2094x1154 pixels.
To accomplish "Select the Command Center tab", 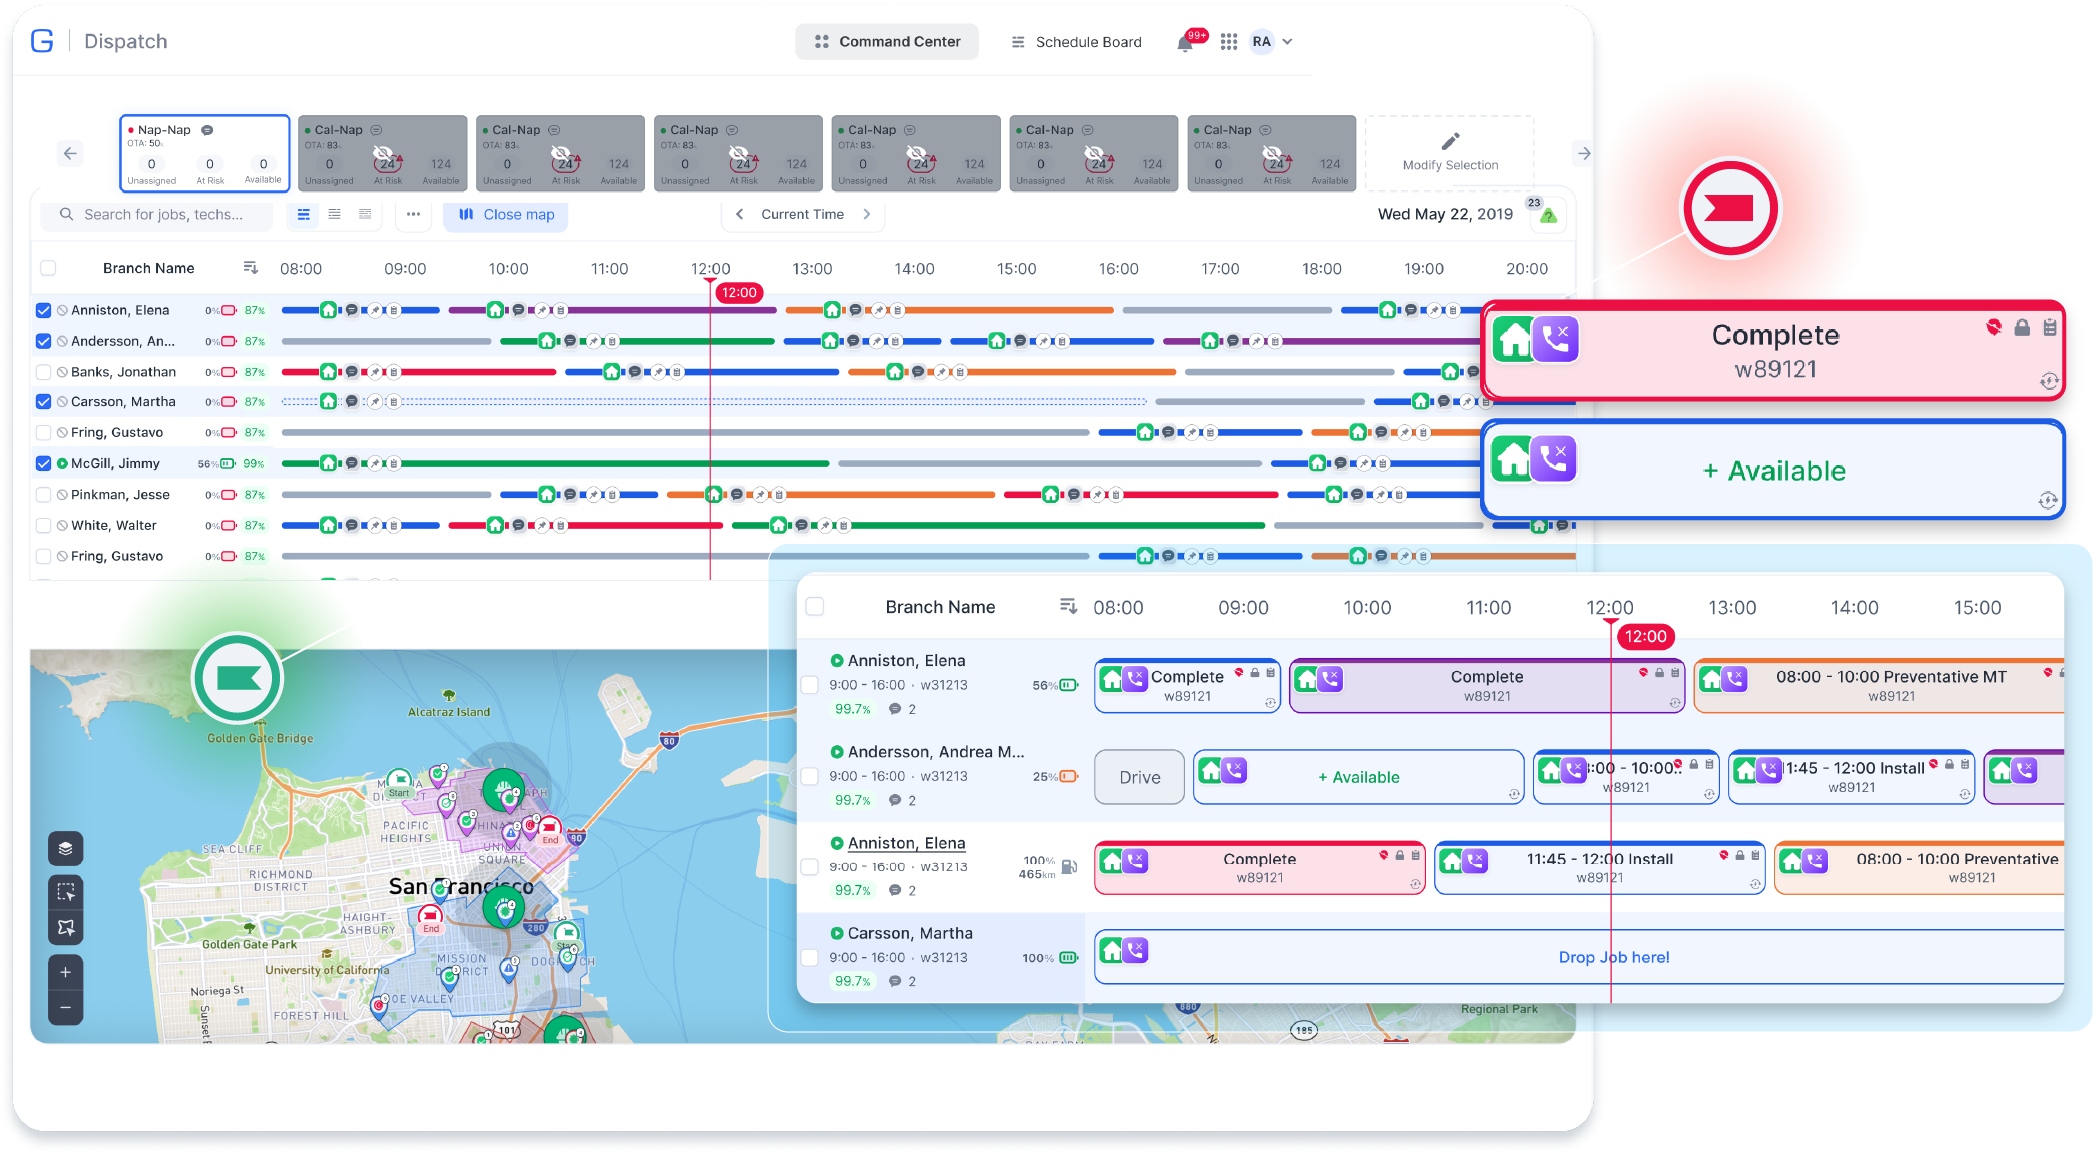I will coord(886,41).
